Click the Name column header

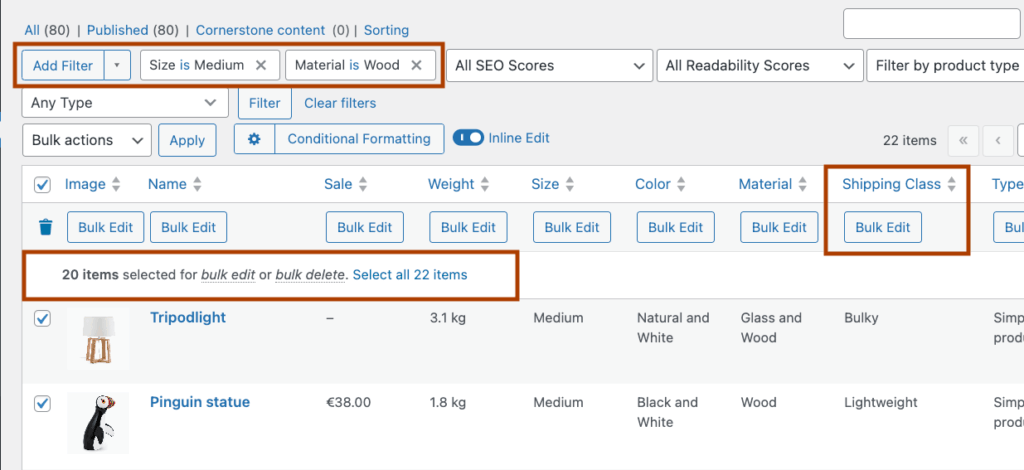(x=167, y=185)
